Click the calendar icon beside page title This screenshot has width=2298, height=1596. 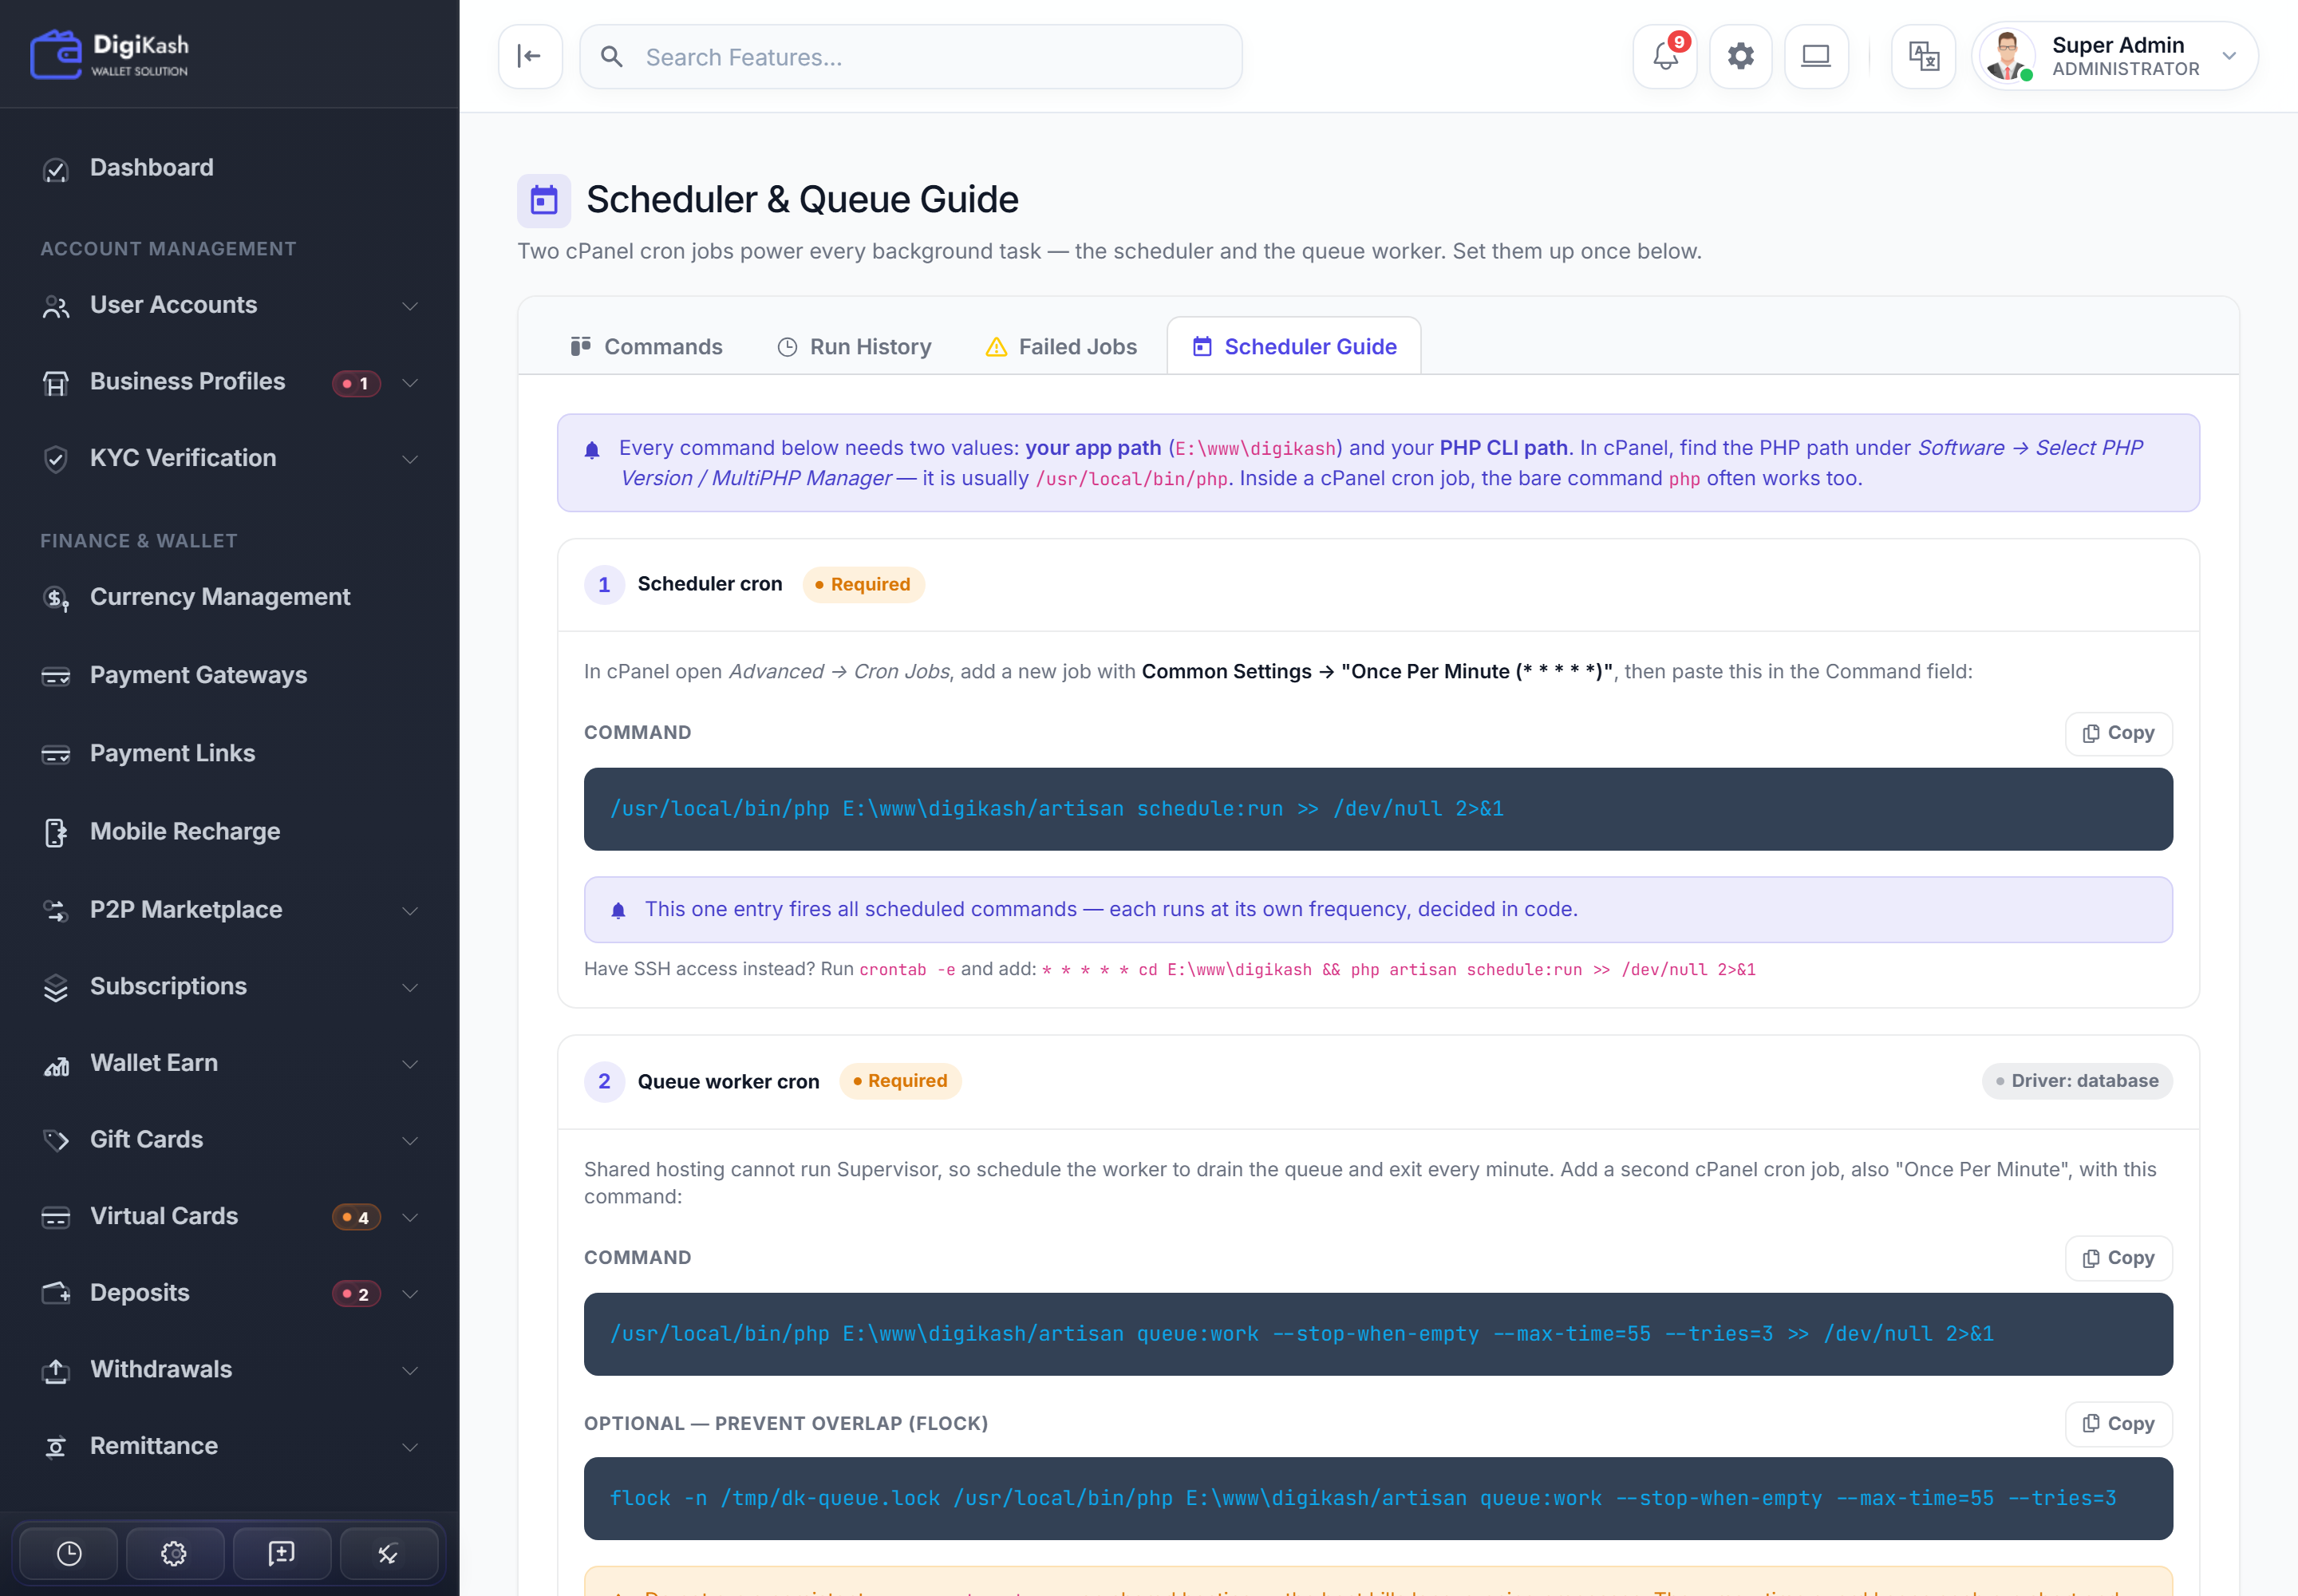click(544, 201)
